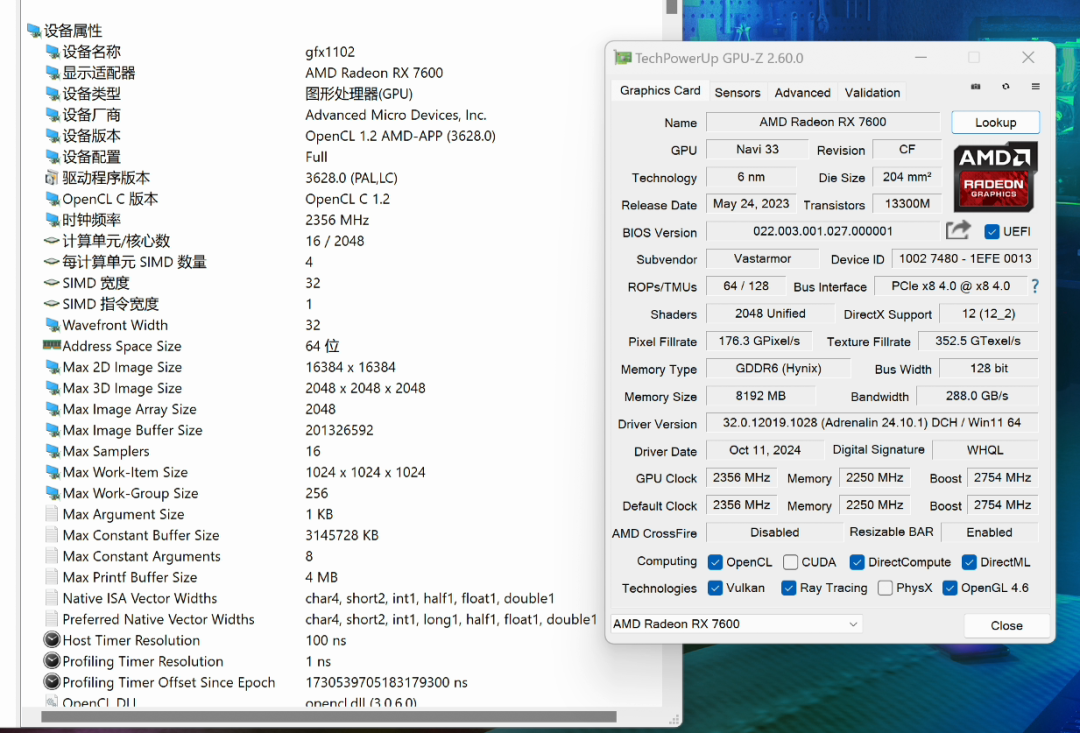Toggle the OpenGL 4.6 checkbox
This screenshot has height=733, width=1080.
950,588
